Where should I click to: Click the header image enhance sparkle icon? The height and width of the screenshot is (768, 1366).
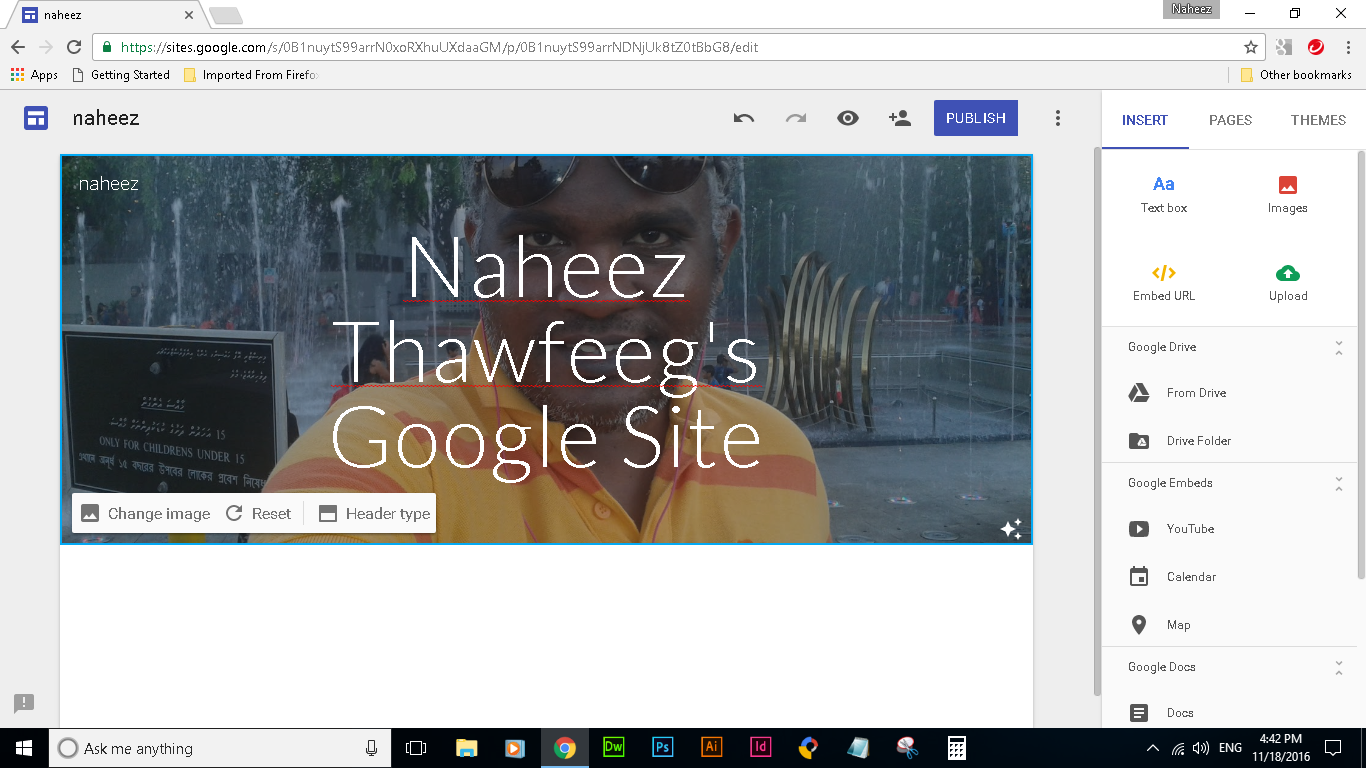tap(1013, 527)
